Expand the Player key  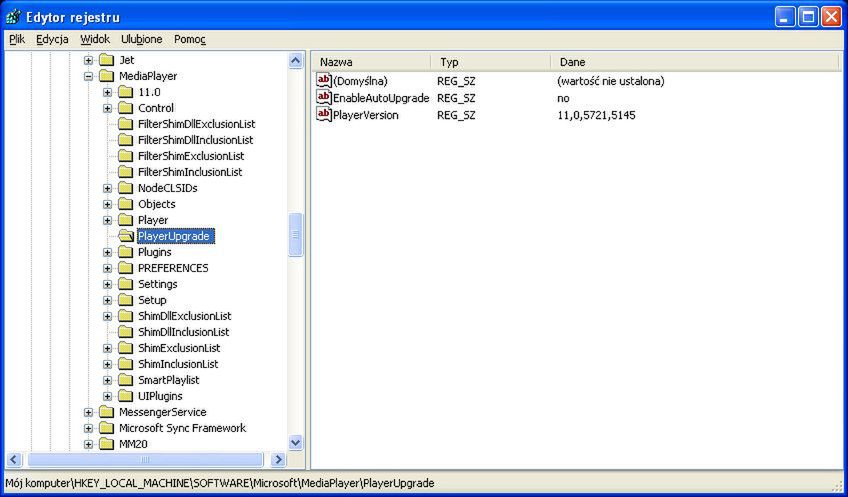[x=107, y=220]
